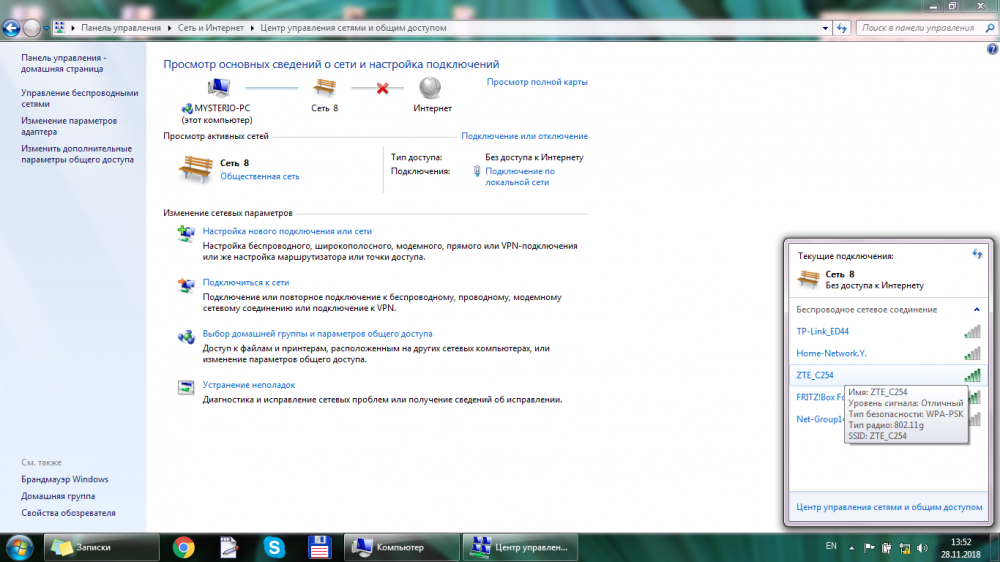Click the Windows Start button

point(19,547)
